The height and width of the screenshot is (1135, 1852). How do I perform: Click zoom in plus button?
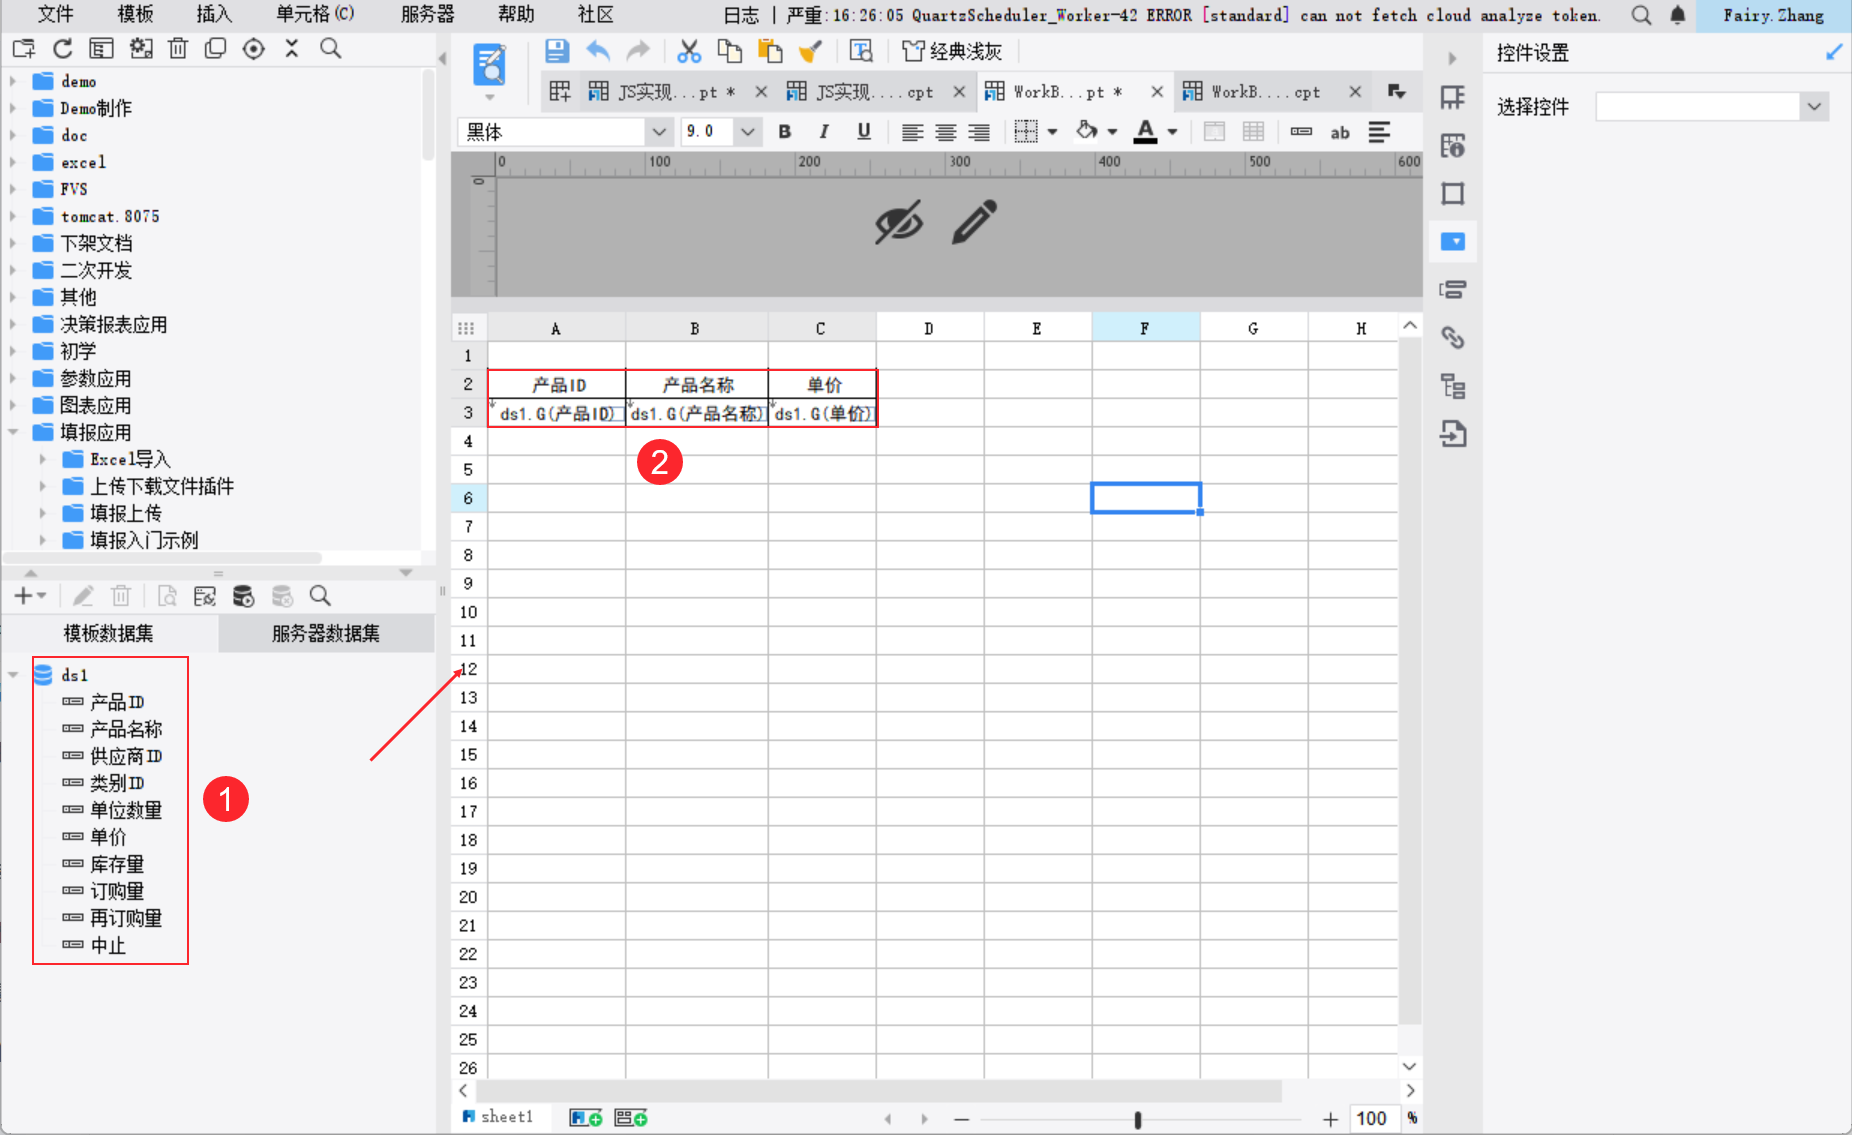tap(1330, 1119)
